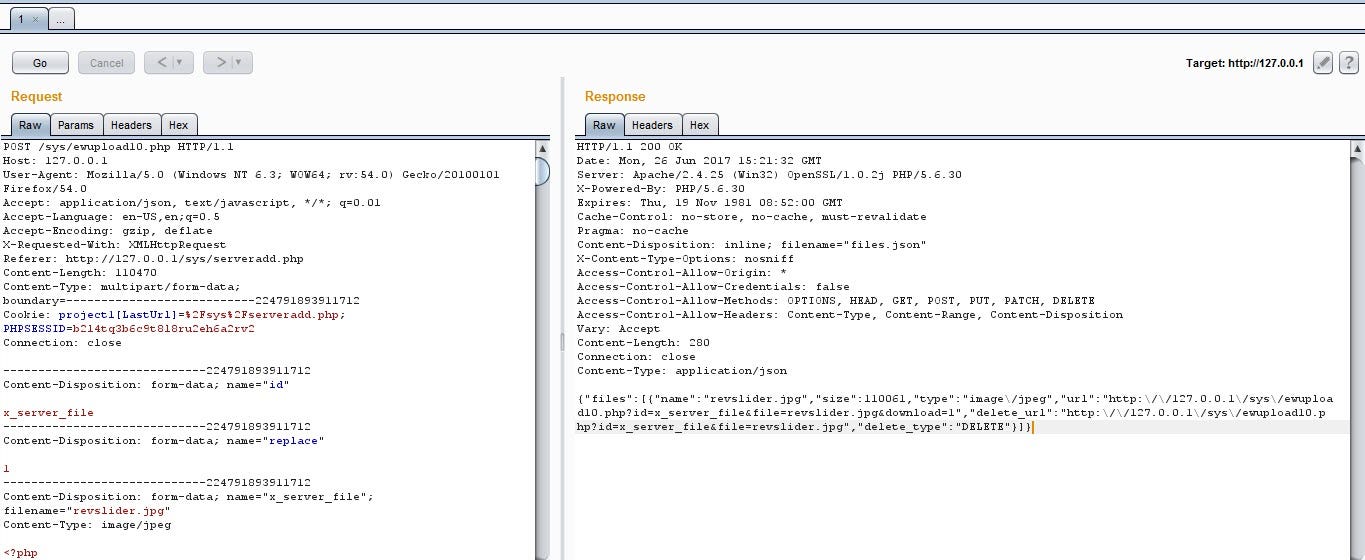Click the 'Request' panel heading
The width and height of the screenshot is (1365, 560).
(x=36, y=97)
